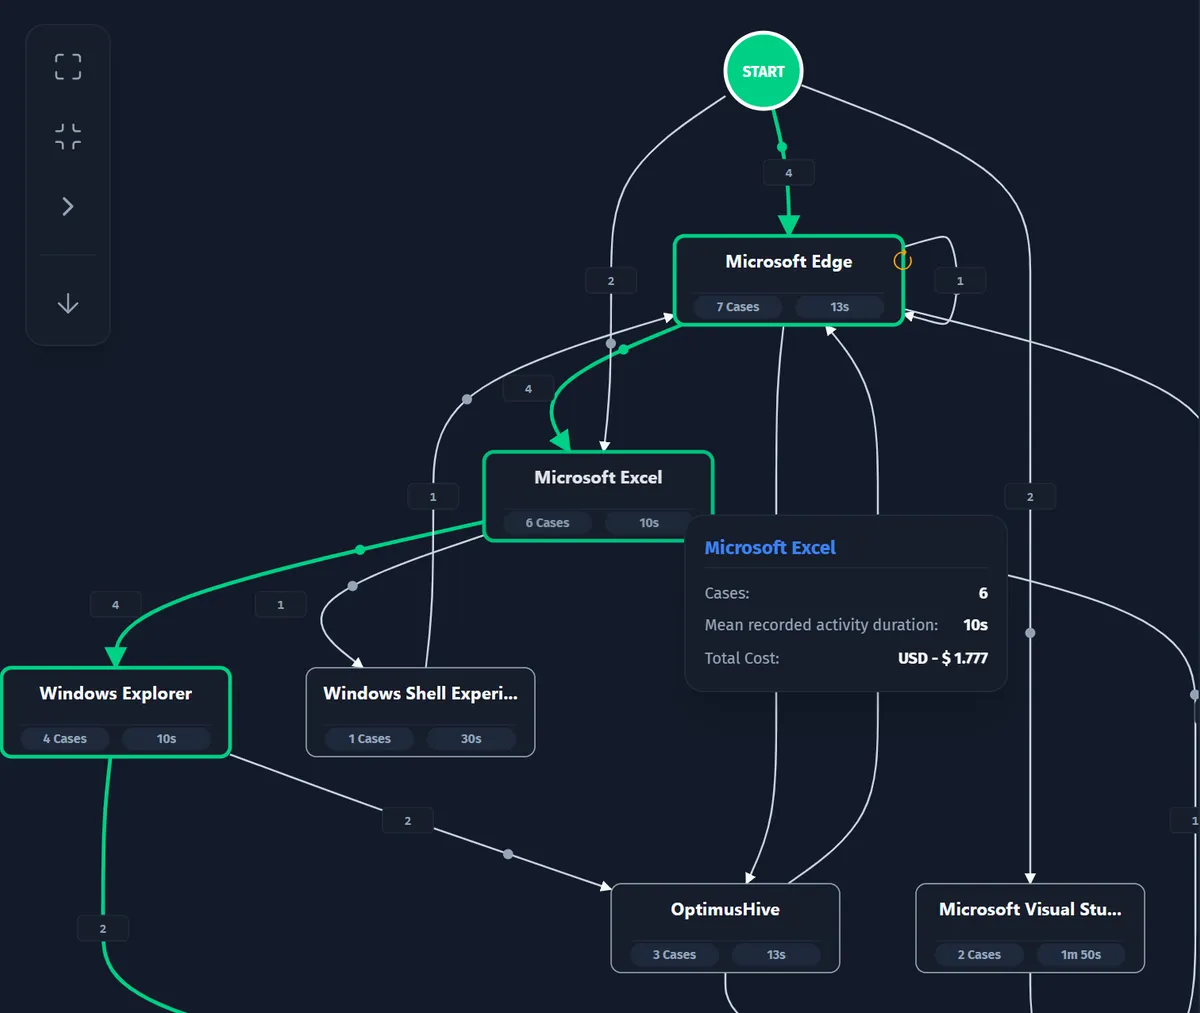Click the 3 Cases badge on OptimusHive

[x=674, y=955]
